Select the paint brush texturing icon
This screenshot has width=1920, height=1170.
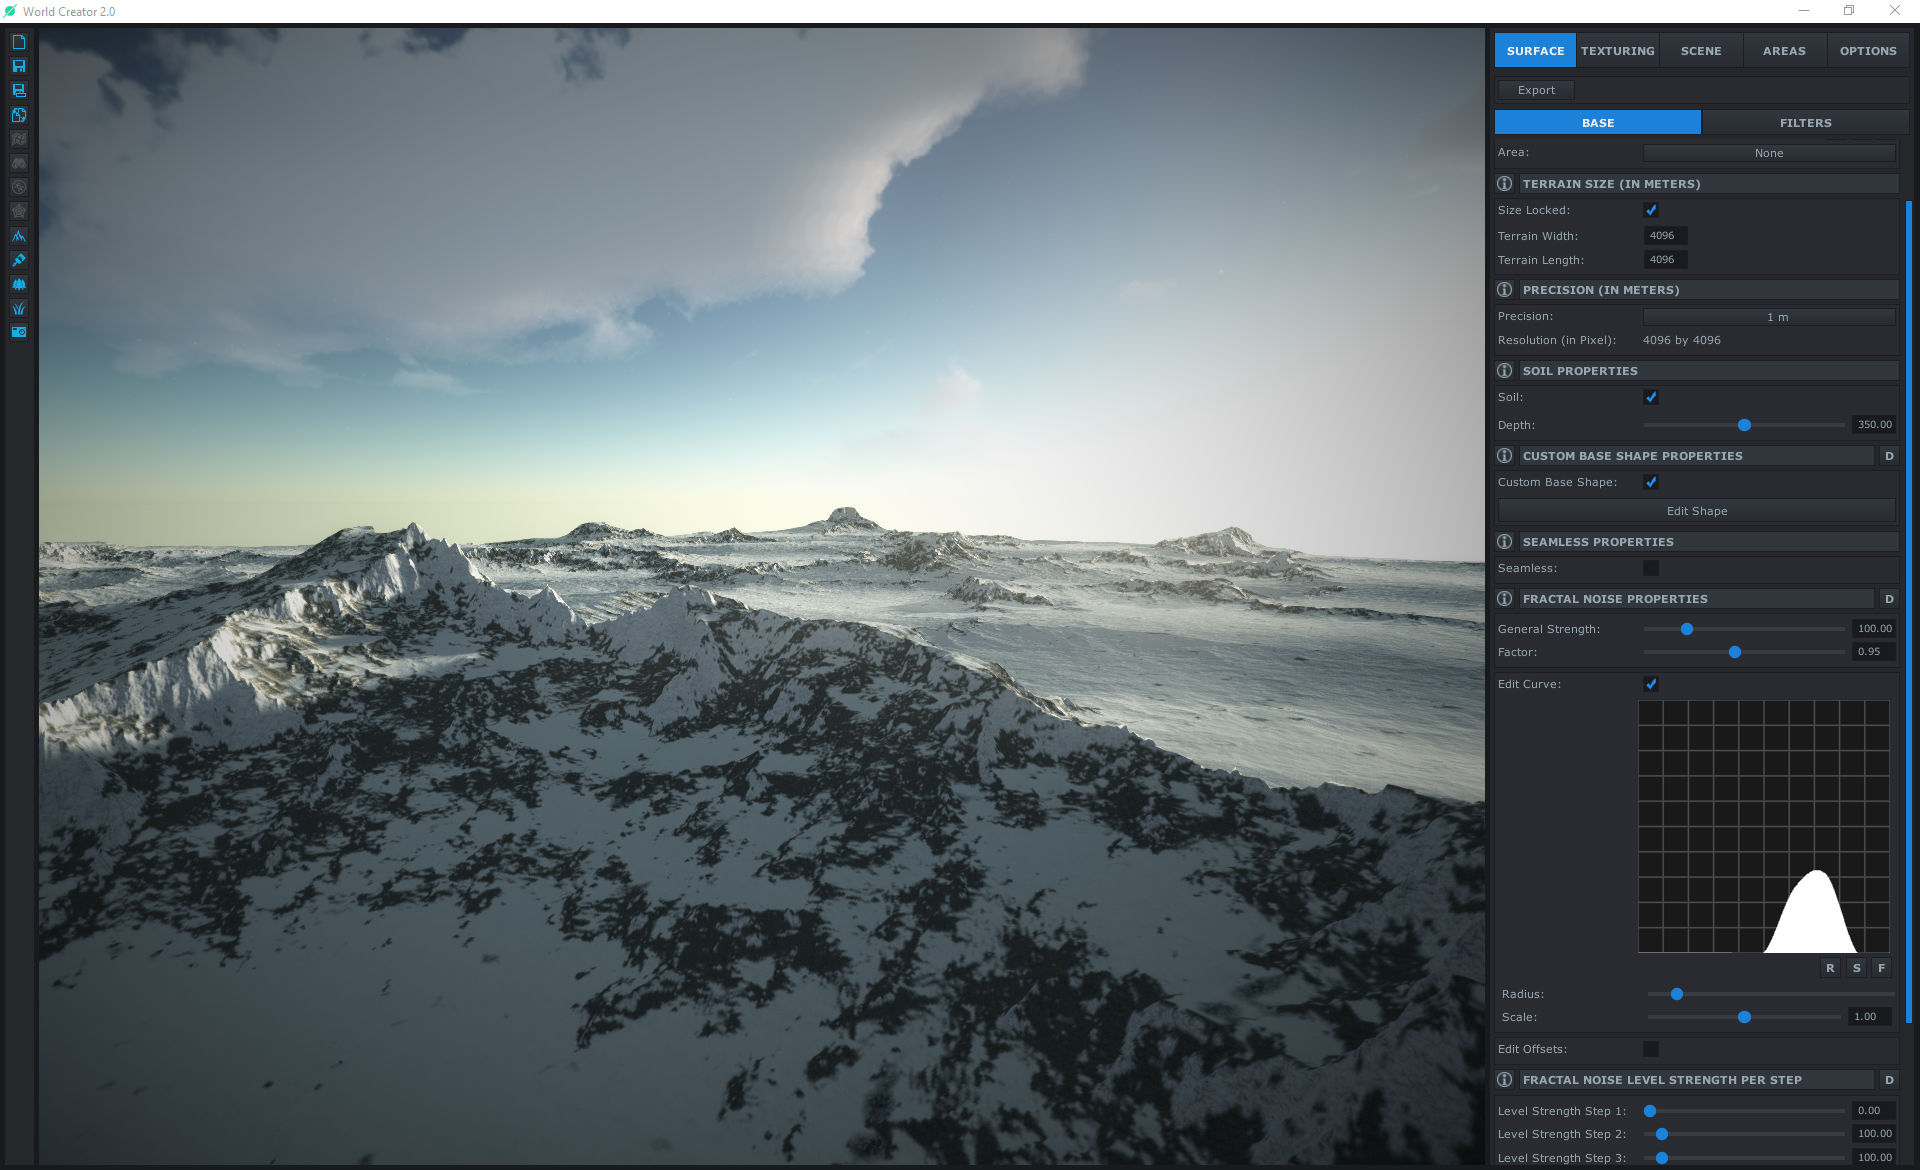click(x=18, y=260)
